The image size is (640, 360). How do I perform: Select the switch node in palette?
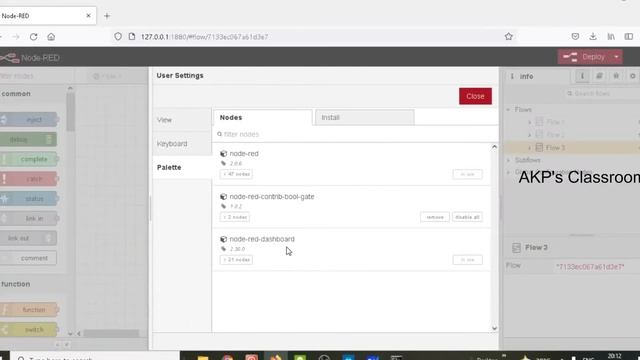pos(29,329)
